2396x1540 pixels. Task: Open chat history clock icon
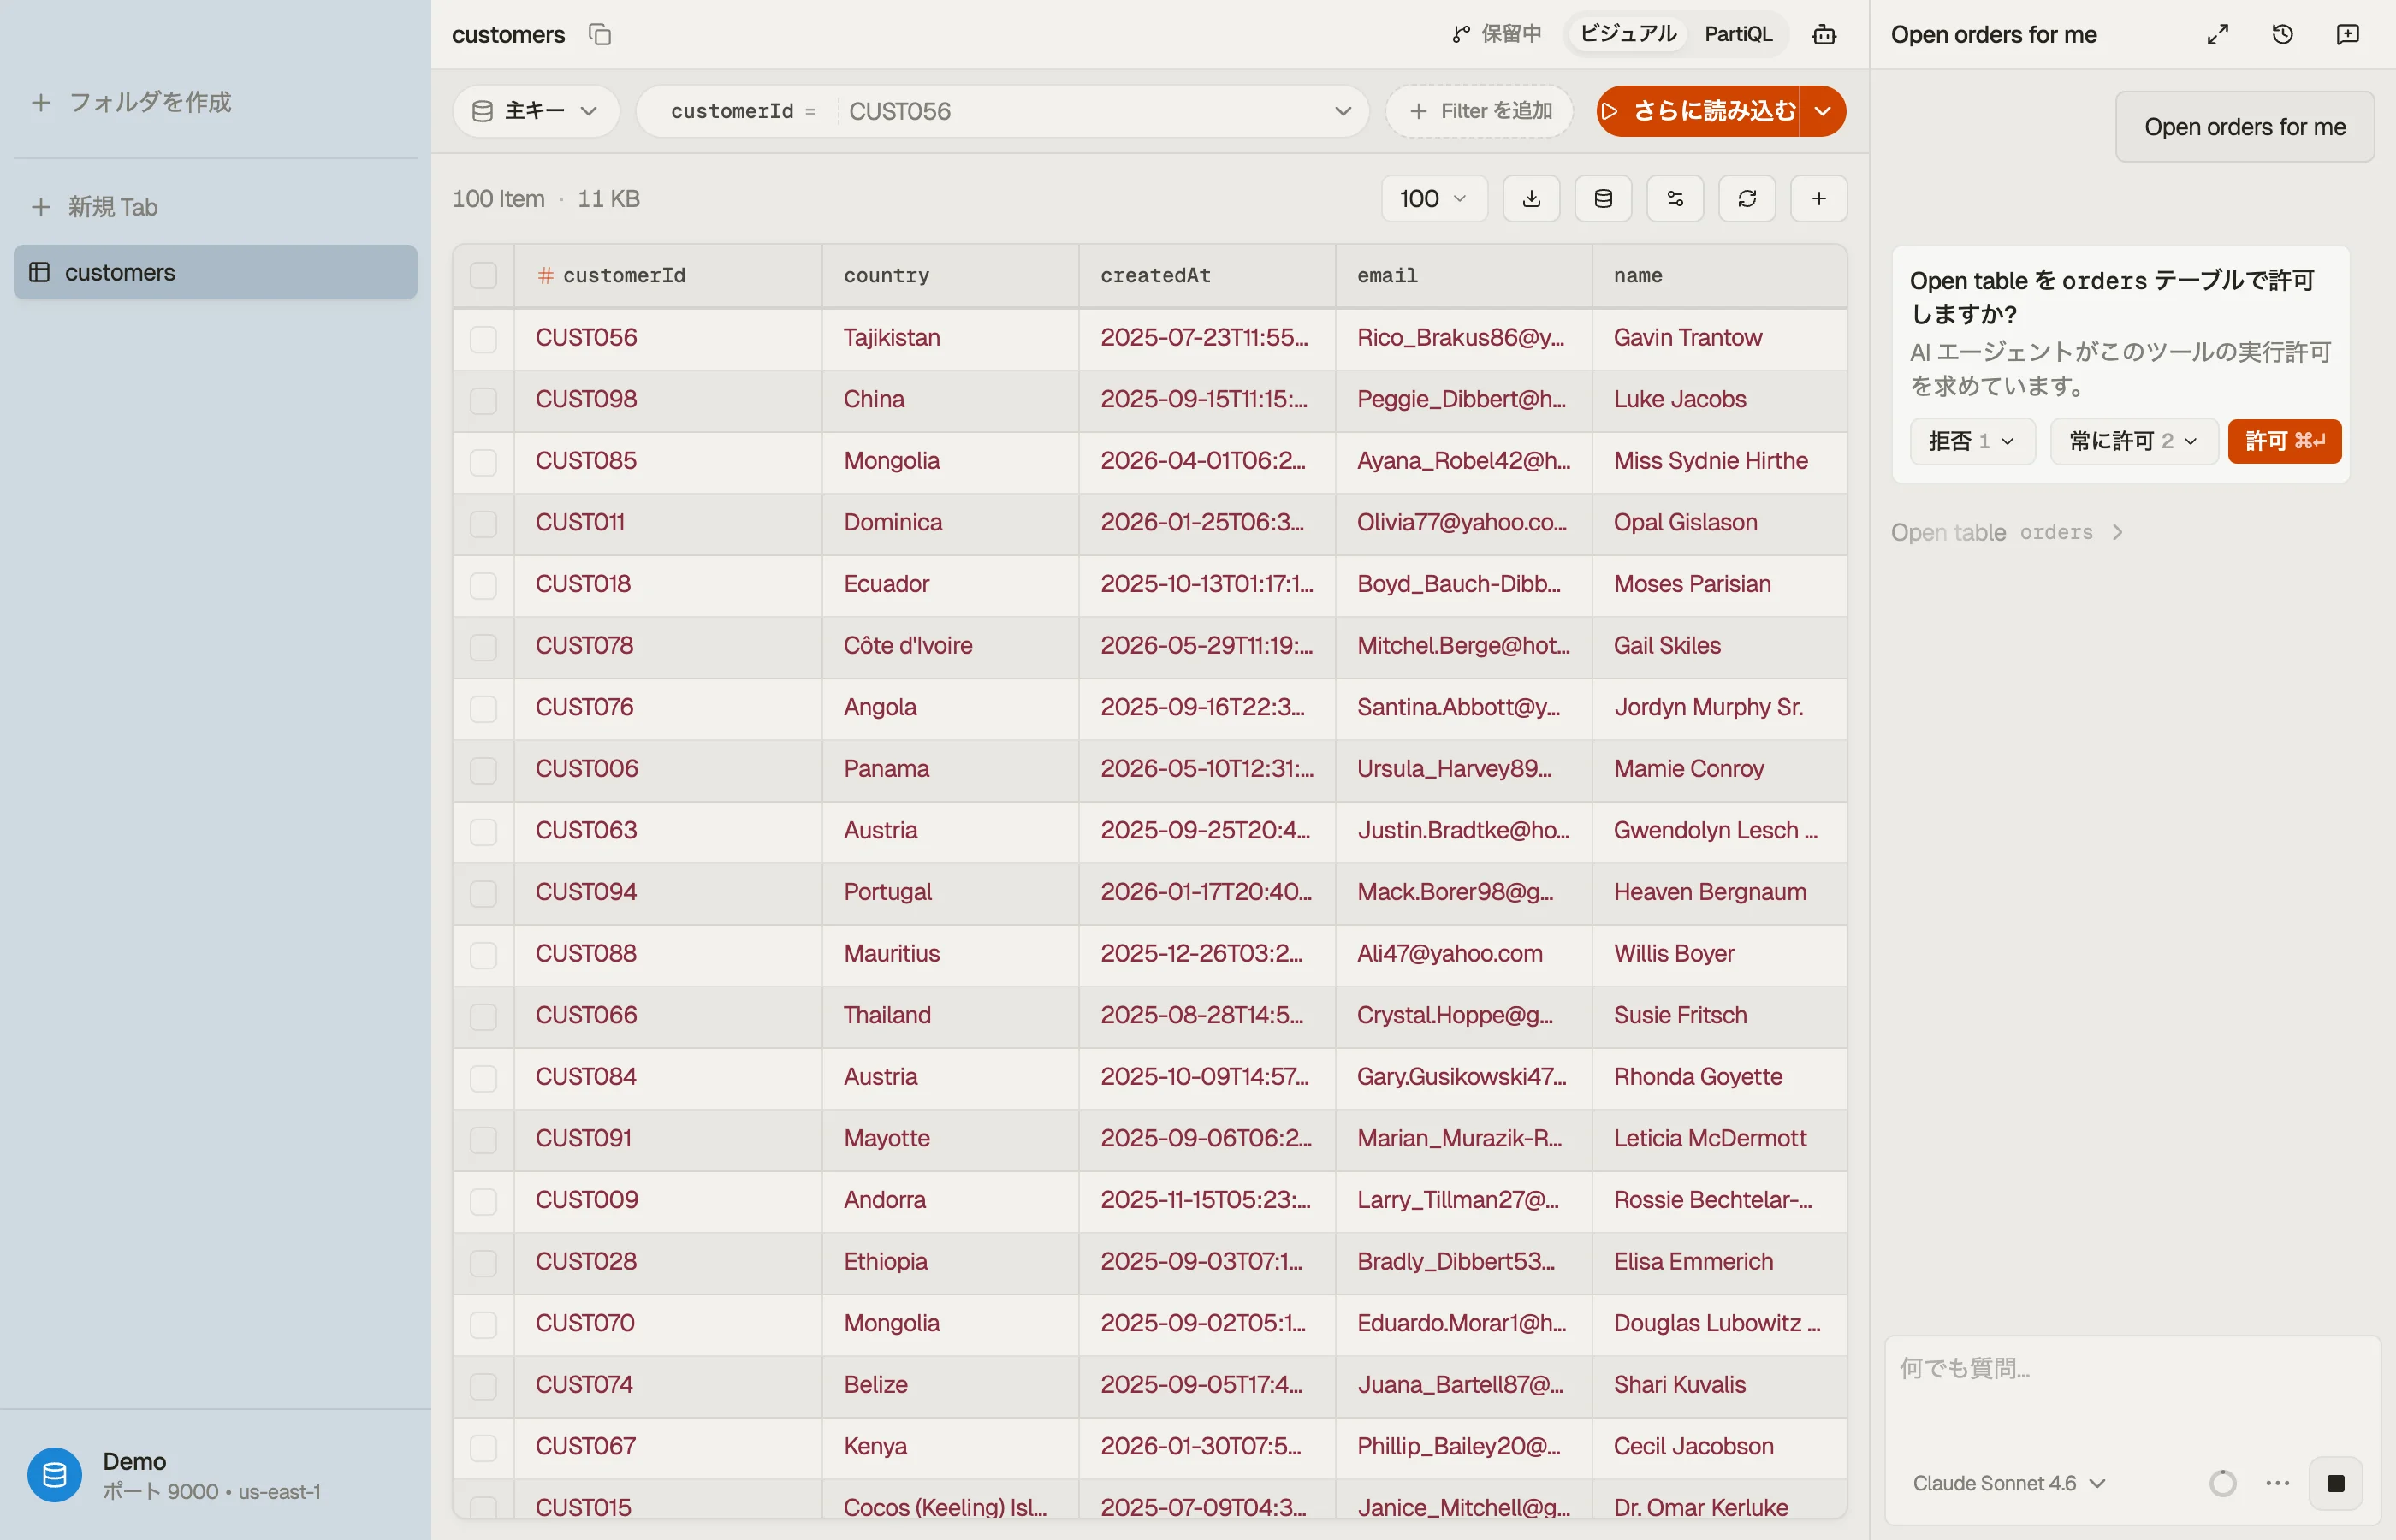(2283, 35)
